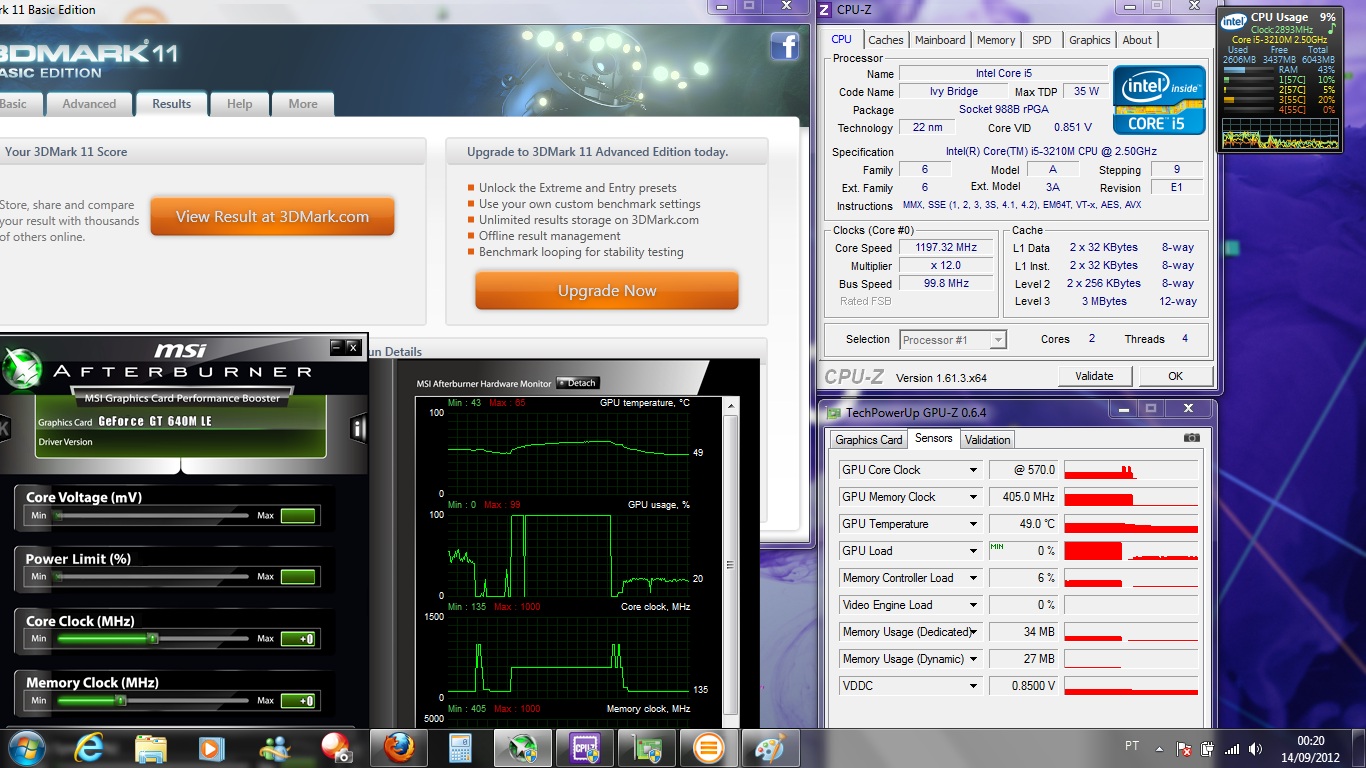
Task: Click the Core Voltage (mV) slider
Action: coord(152,516)
